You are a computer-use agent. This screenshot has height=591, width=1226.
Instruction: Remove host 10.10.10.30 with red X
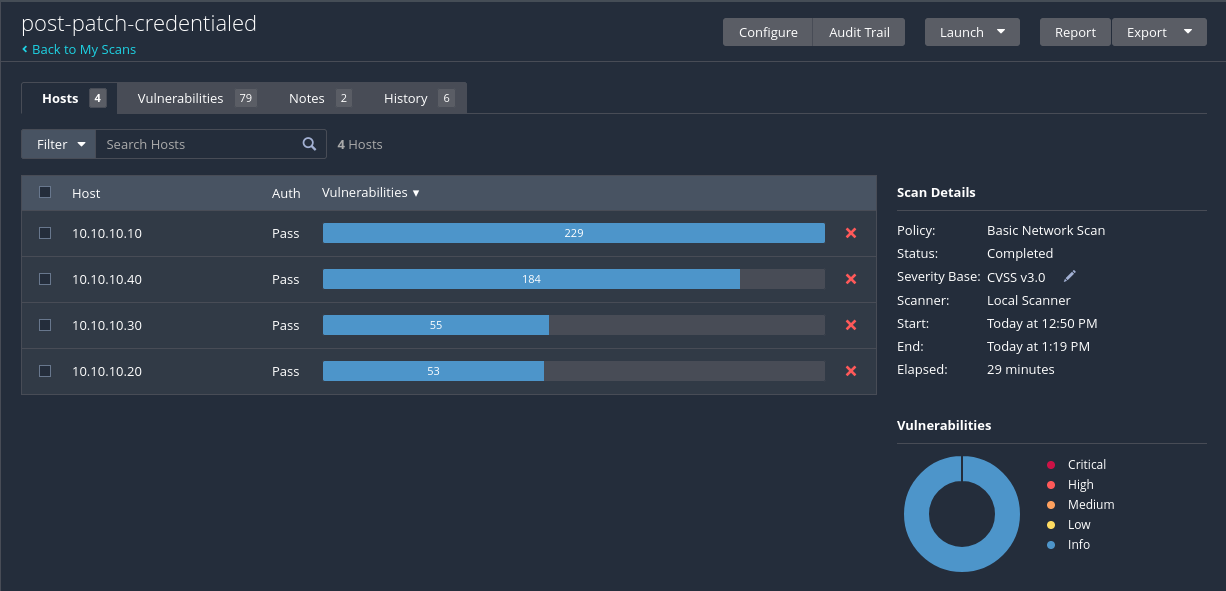[851, 325]
